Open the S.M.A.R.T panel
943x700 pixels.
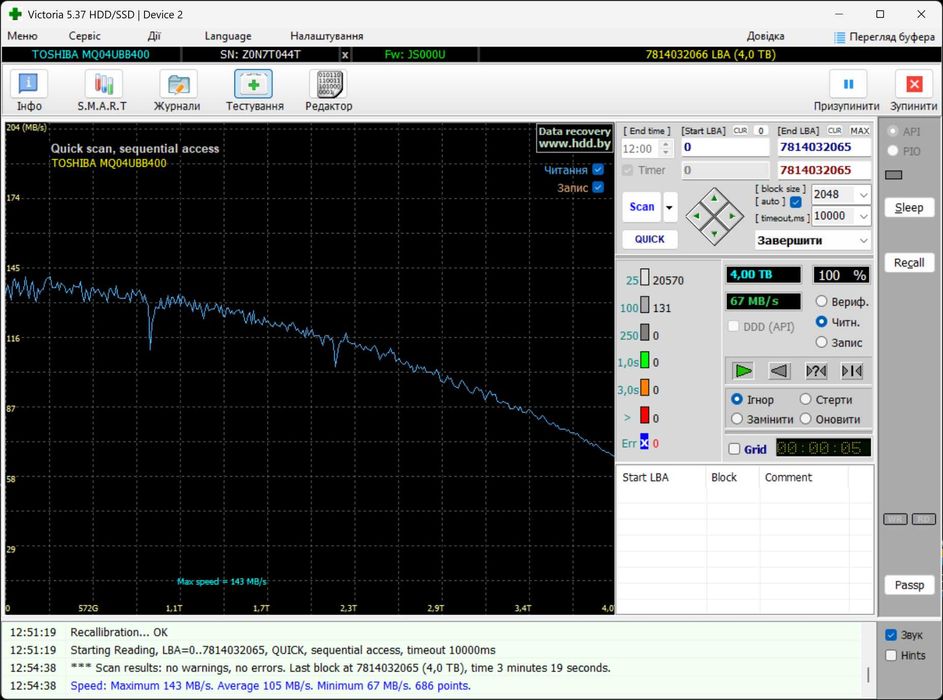[102, 86]
